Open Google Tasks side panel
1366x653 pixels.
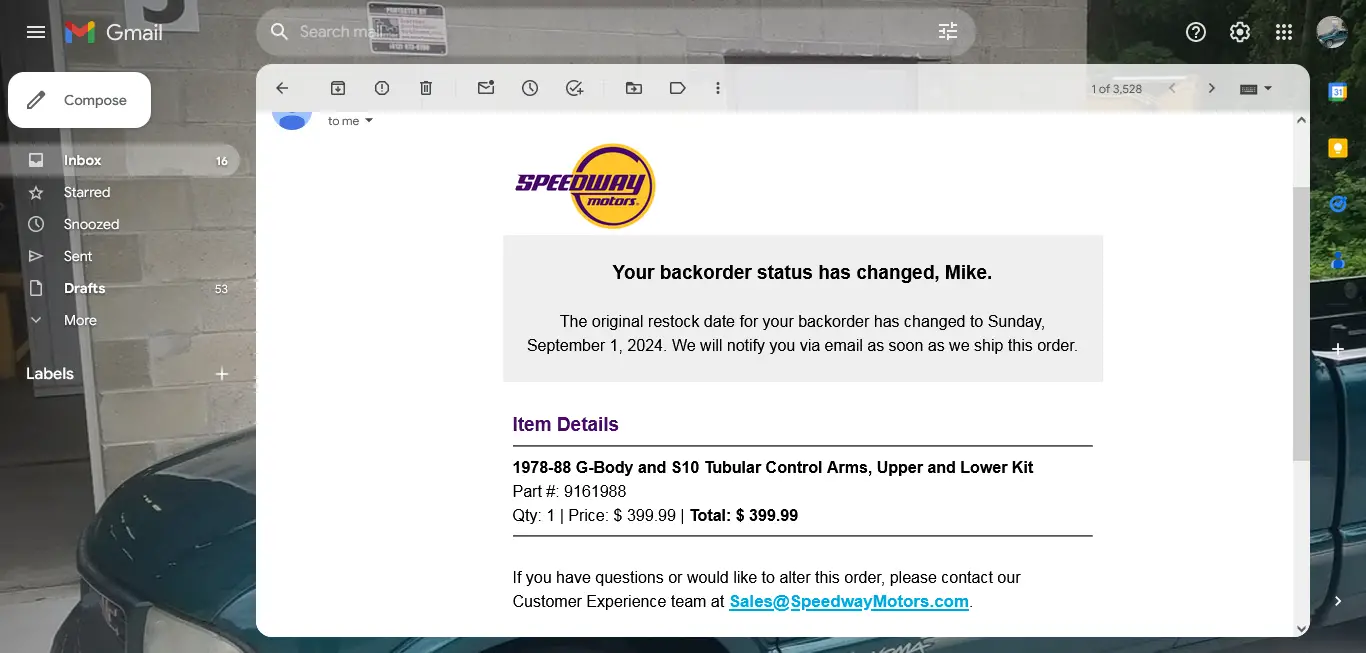point(1338,204)
